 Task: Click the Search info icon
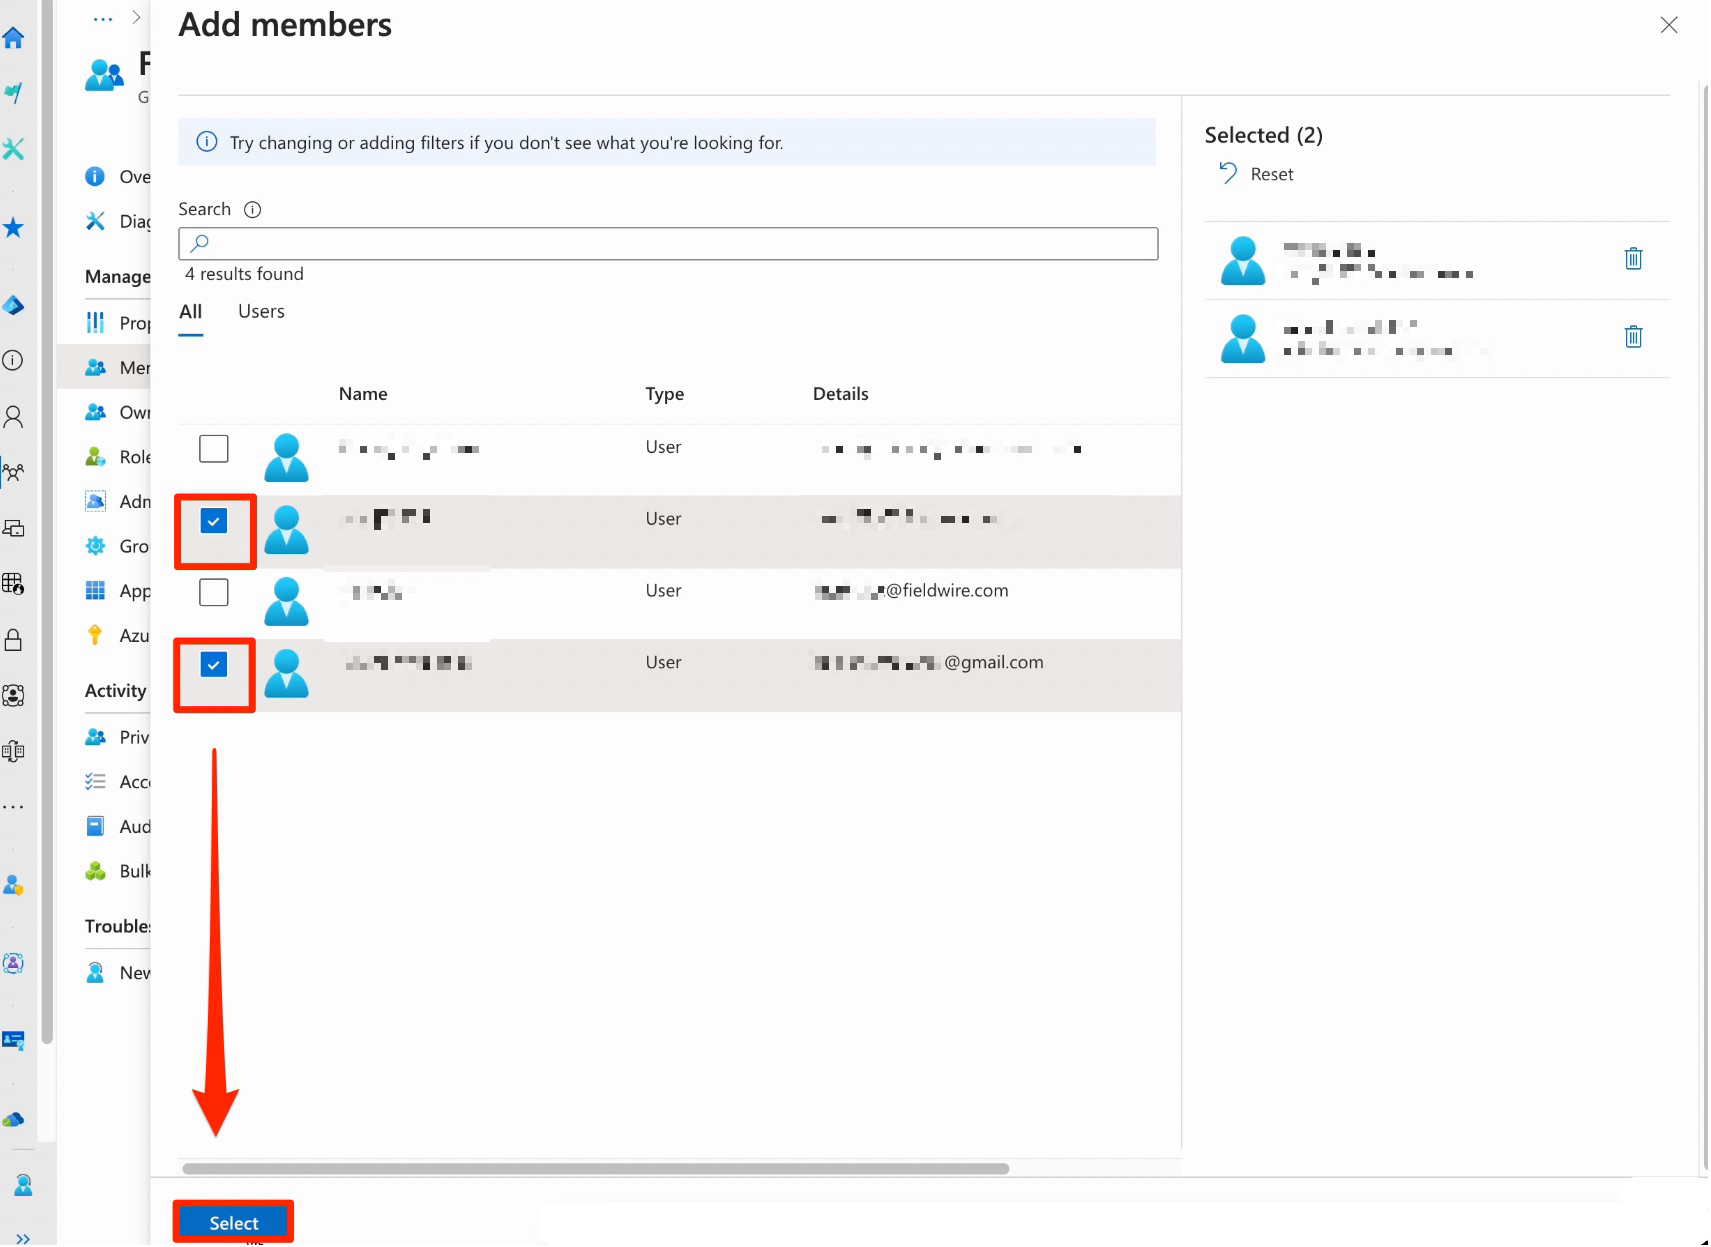coord(253,209)
